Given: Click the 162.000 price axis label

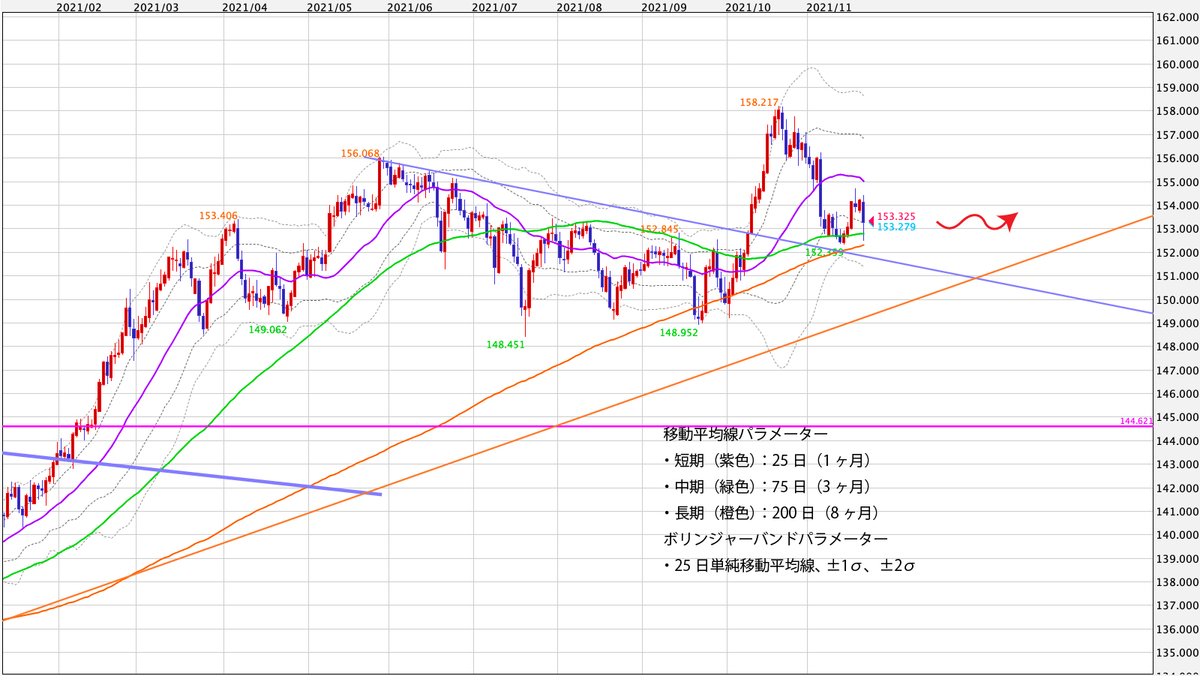Looking at the screenshot, I should click(x=1178, y=18).
